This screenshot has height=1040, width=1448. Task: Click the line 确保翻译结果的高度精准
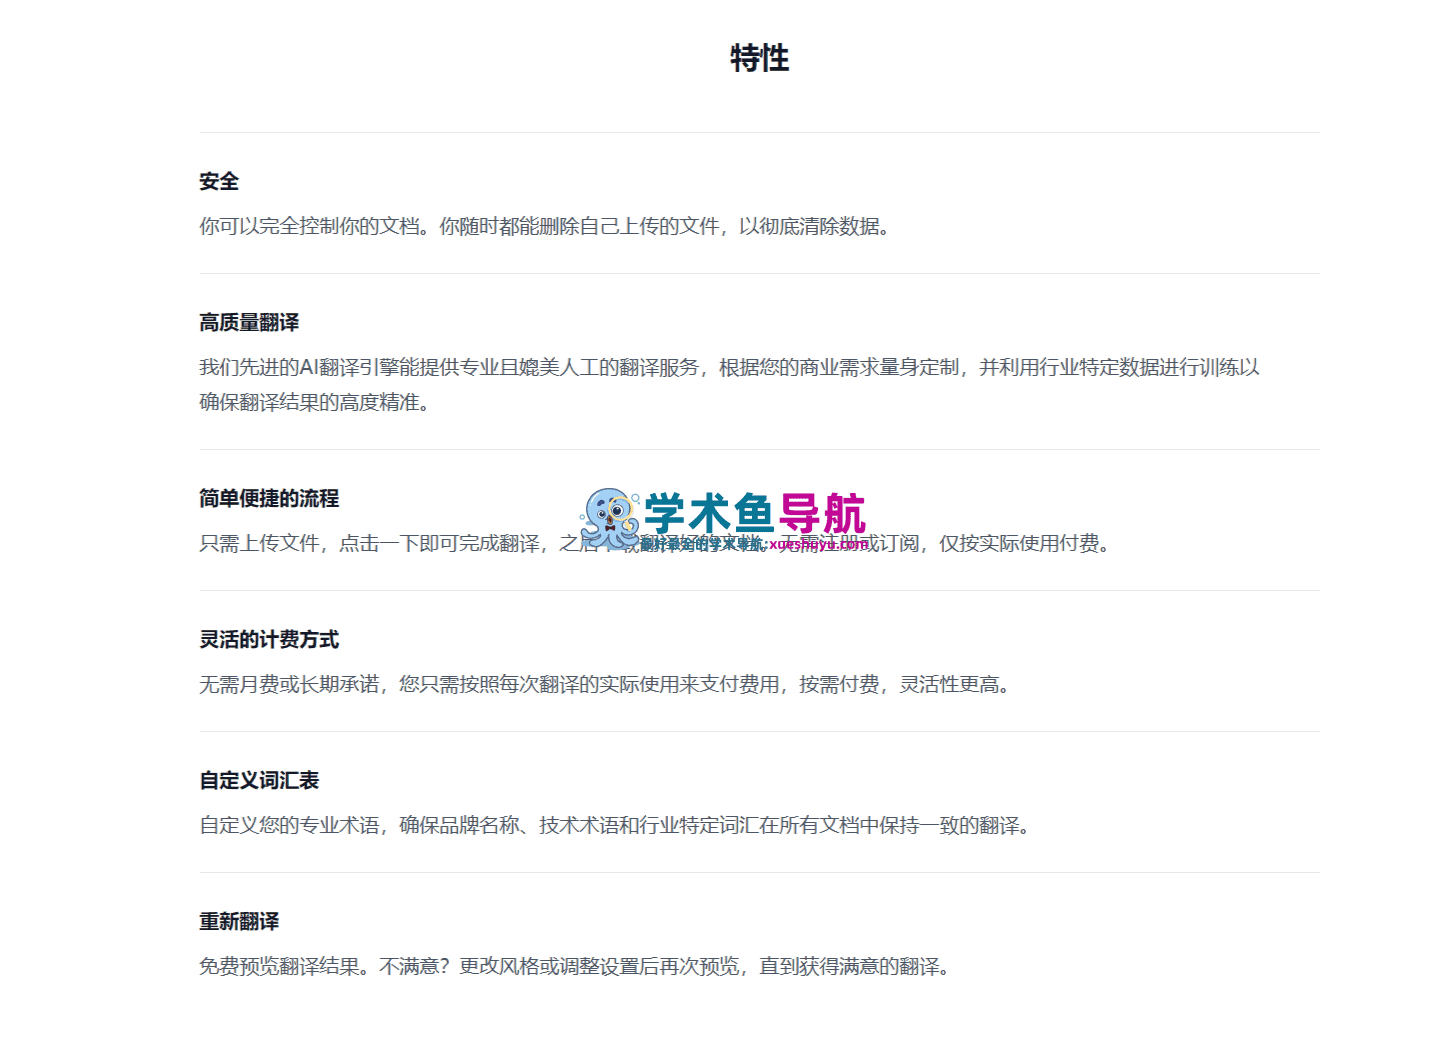314,402
